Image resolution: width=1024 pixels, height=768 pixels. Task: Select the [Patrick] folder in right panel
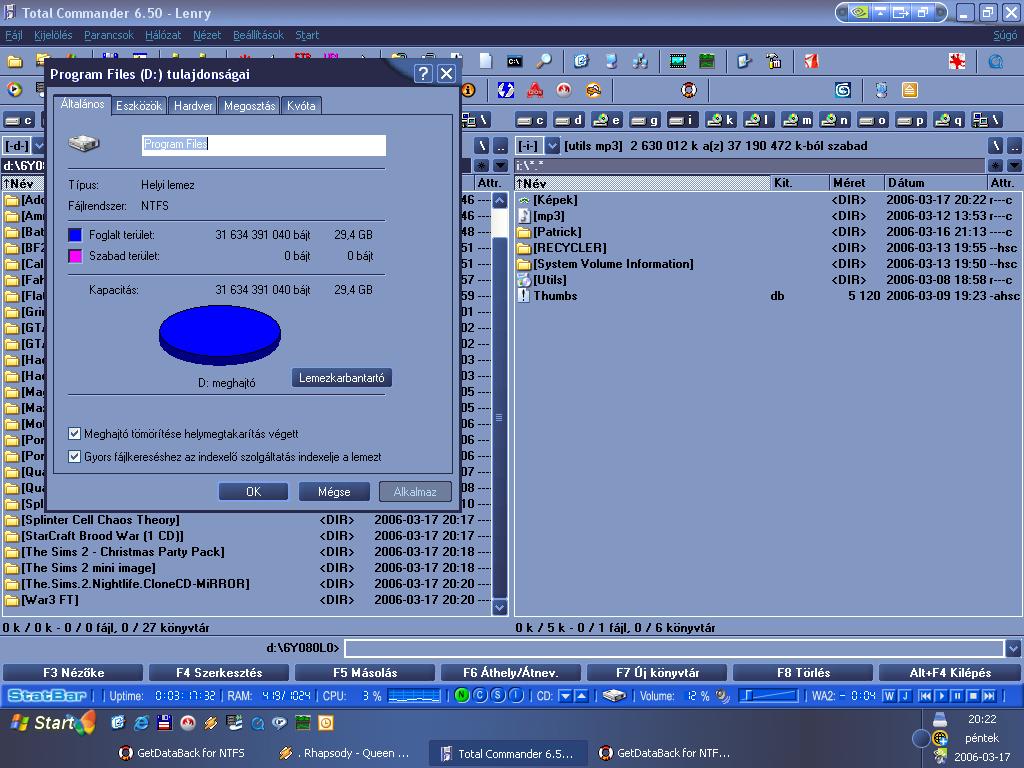(557, 232)
